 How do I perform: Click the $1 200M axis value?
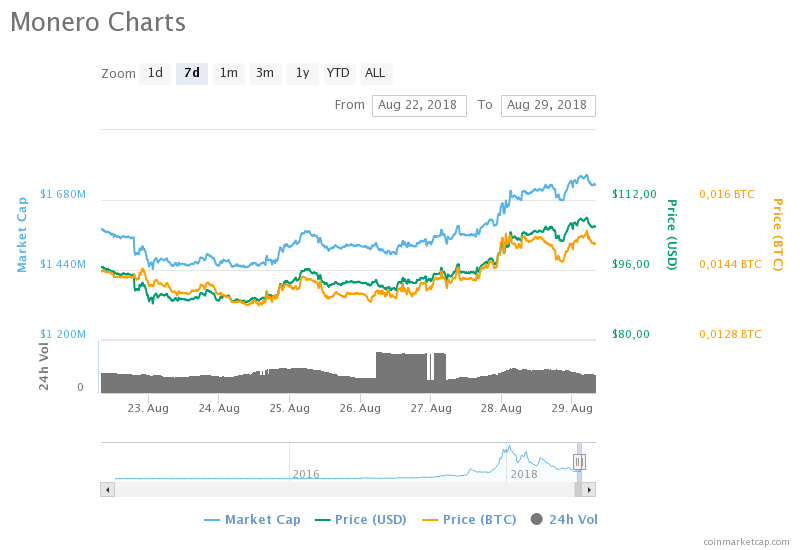click(x=63, y=334)
